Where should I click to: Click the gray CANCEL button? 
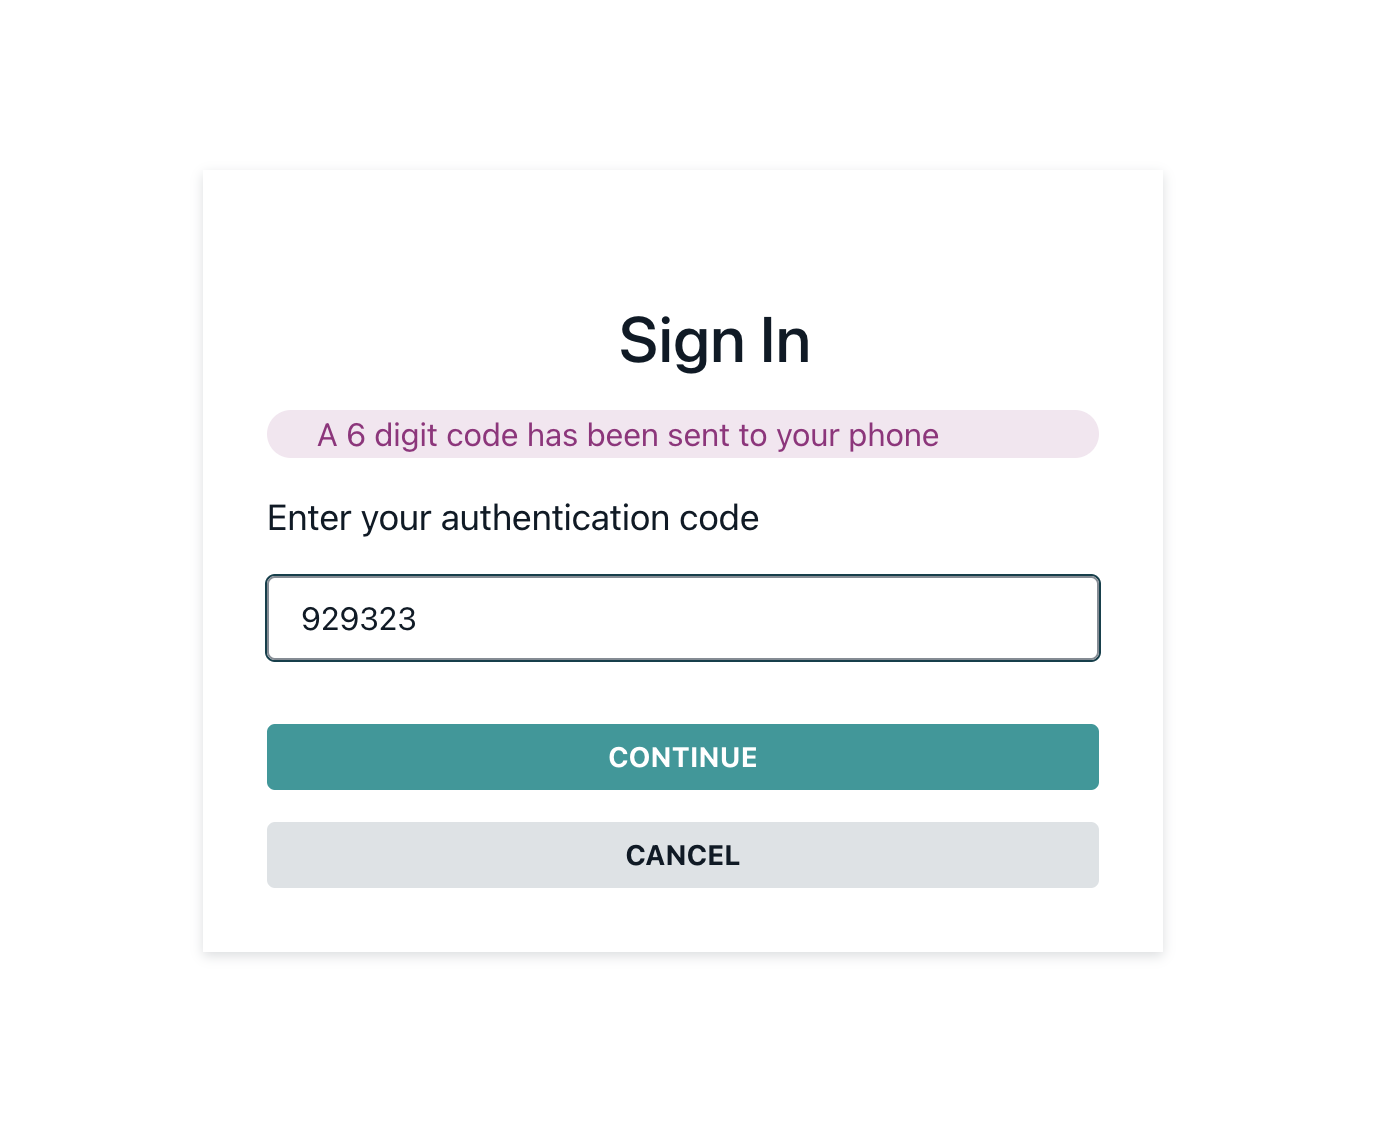coord(682,855)
